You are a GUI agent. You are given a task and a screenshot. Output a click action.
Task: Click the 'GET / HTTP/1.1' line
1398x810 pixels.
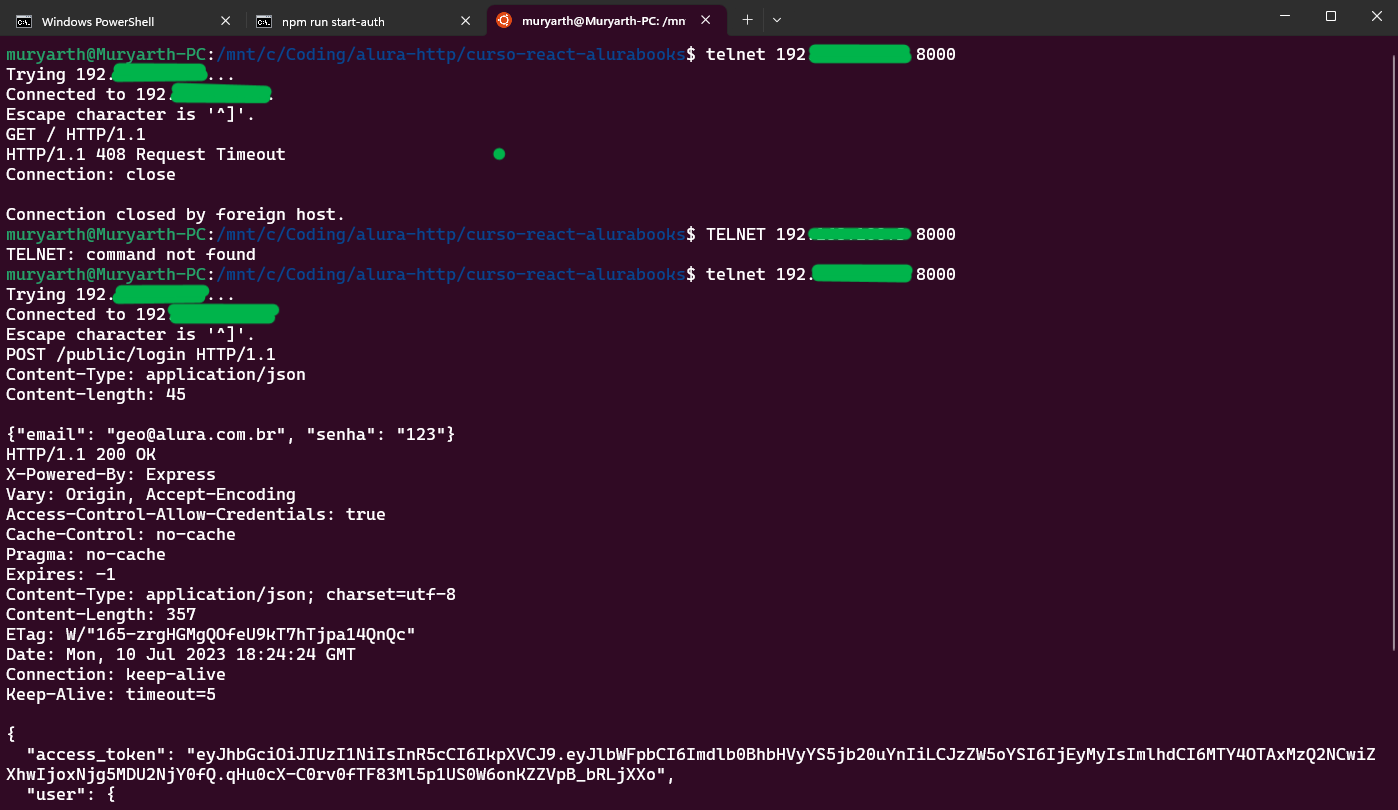(x=76, y=134)
